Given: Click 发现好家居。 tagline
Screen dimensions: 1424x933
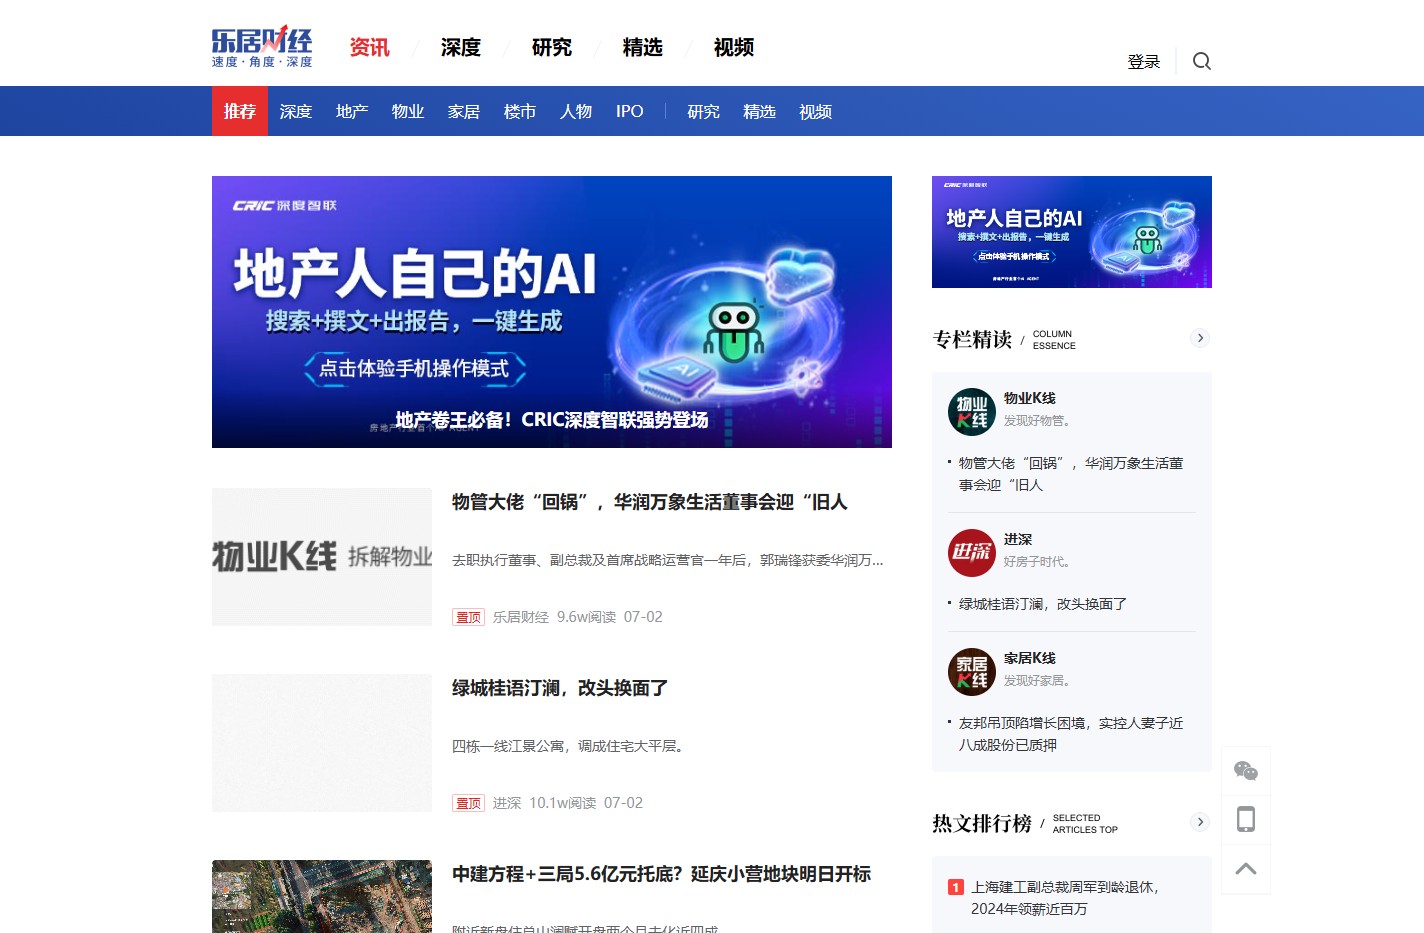Looking at the screenshot, I should coord(1040,681).
